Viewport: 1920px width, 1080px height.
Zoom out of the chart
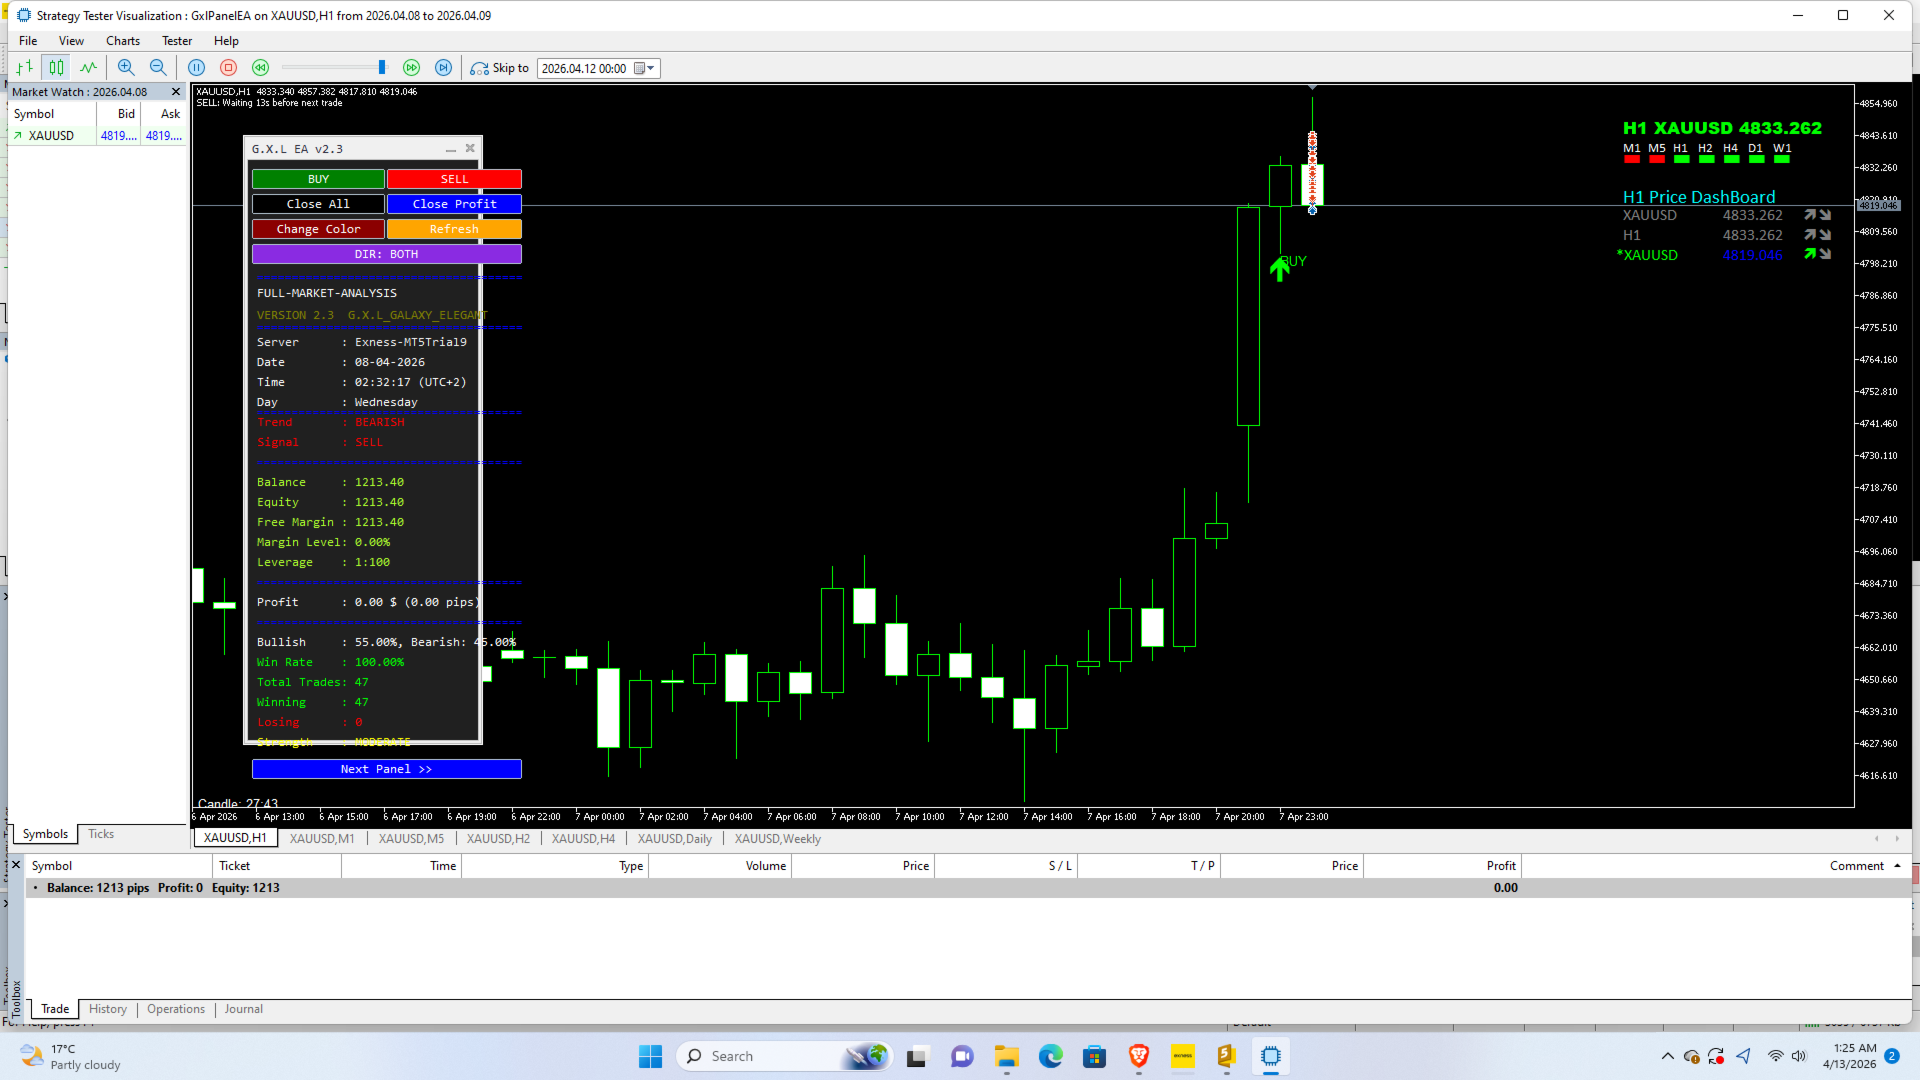158,68
